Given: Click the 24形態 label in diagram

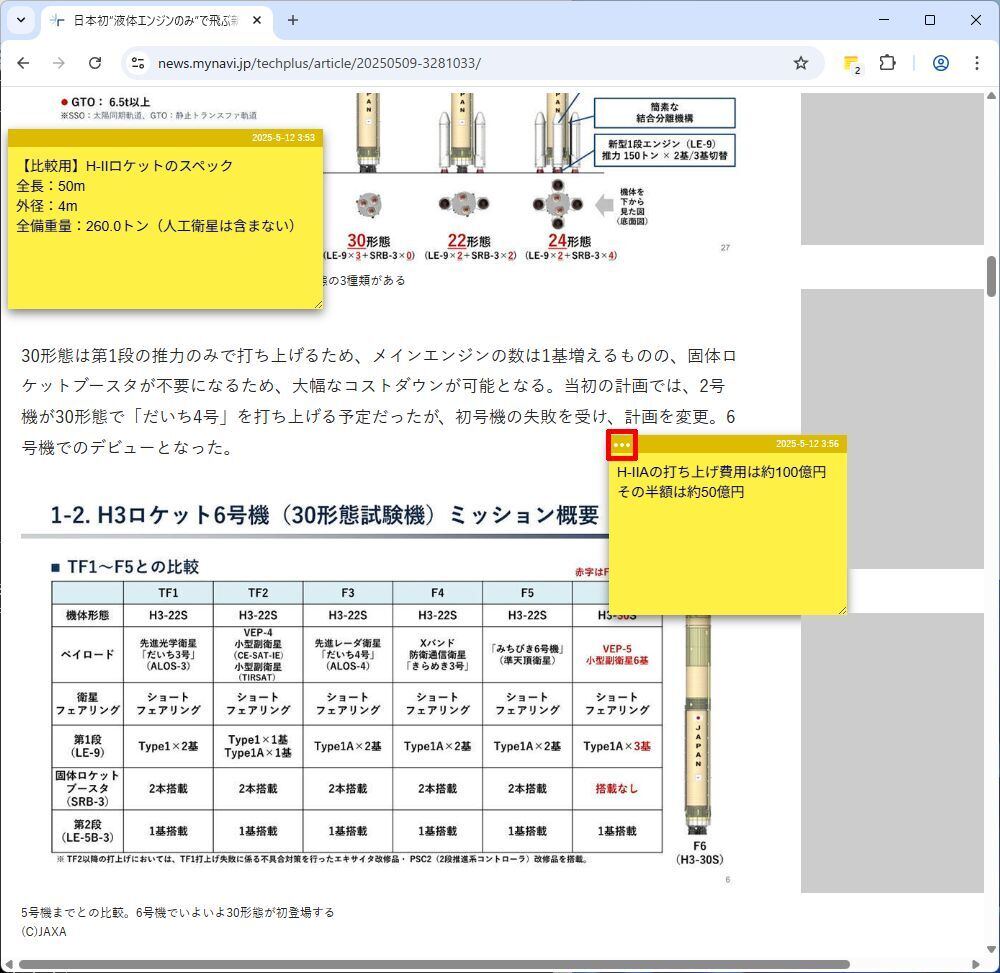Looking at the screenshot, I should pyautogui.click(x=570, y=241).
